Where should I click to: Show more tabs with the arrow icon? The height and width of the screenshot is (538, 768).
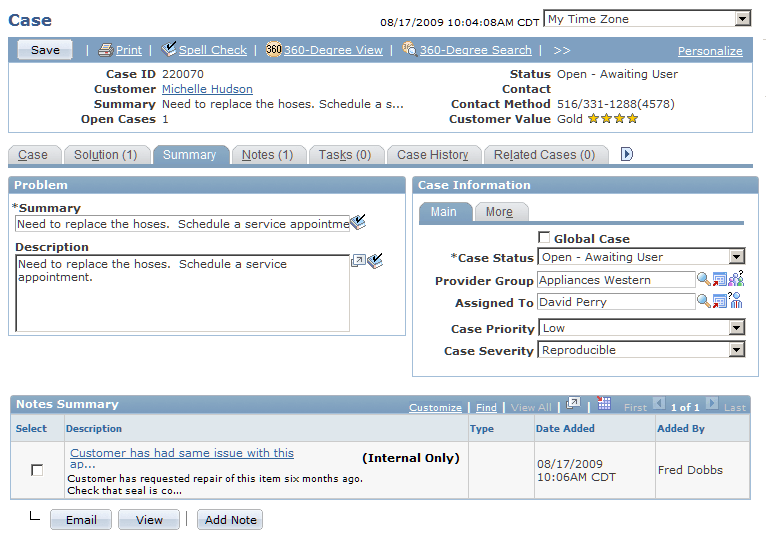click(x=626, y=154)
